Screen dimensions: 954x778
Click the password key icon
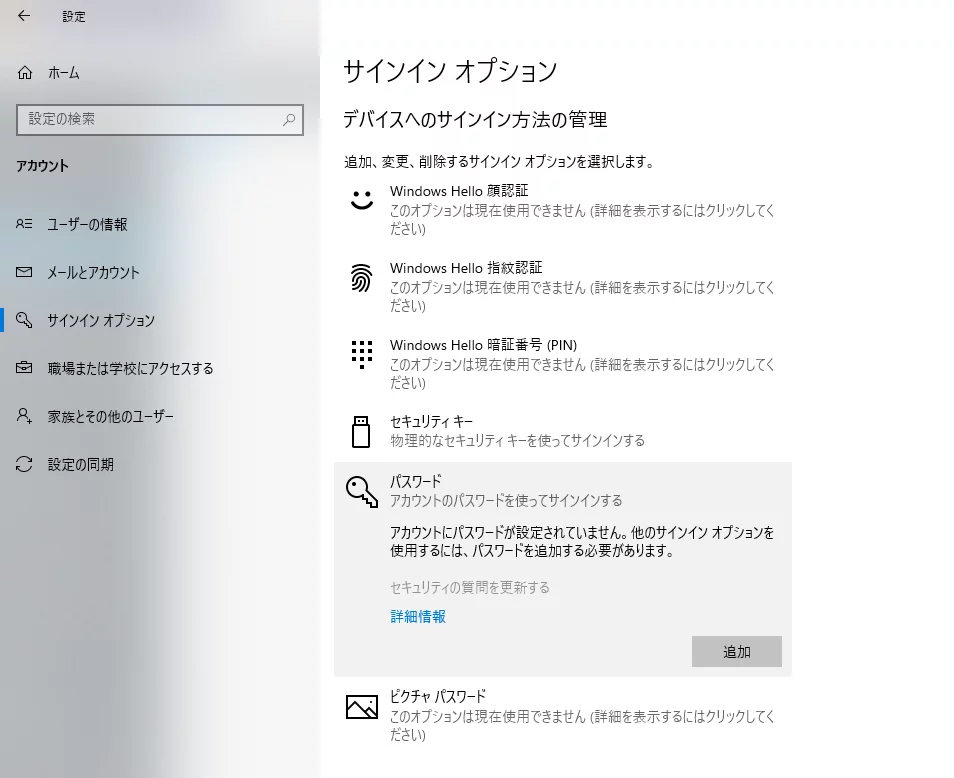click(361, 491)
